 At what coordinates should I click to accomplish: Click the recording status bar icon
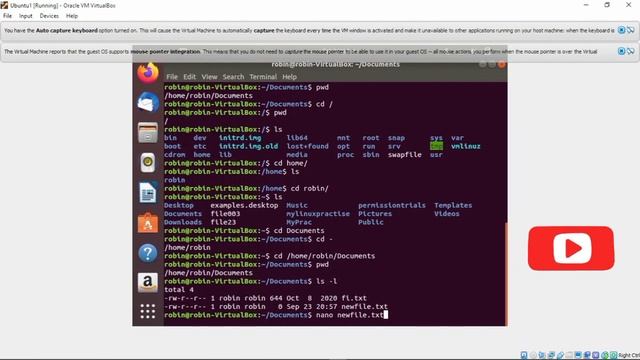pos(587,355)
